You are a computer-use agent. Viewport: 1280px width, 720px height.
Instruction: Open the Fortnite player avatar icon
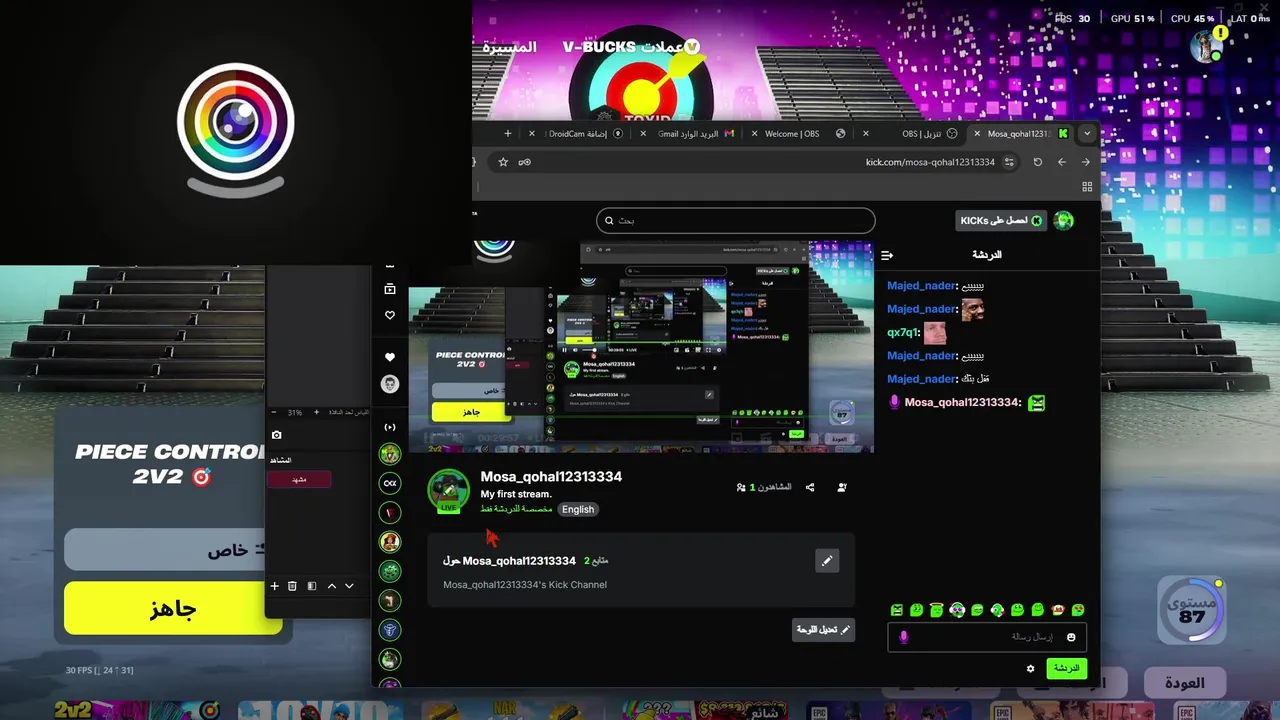(1207, 46)
